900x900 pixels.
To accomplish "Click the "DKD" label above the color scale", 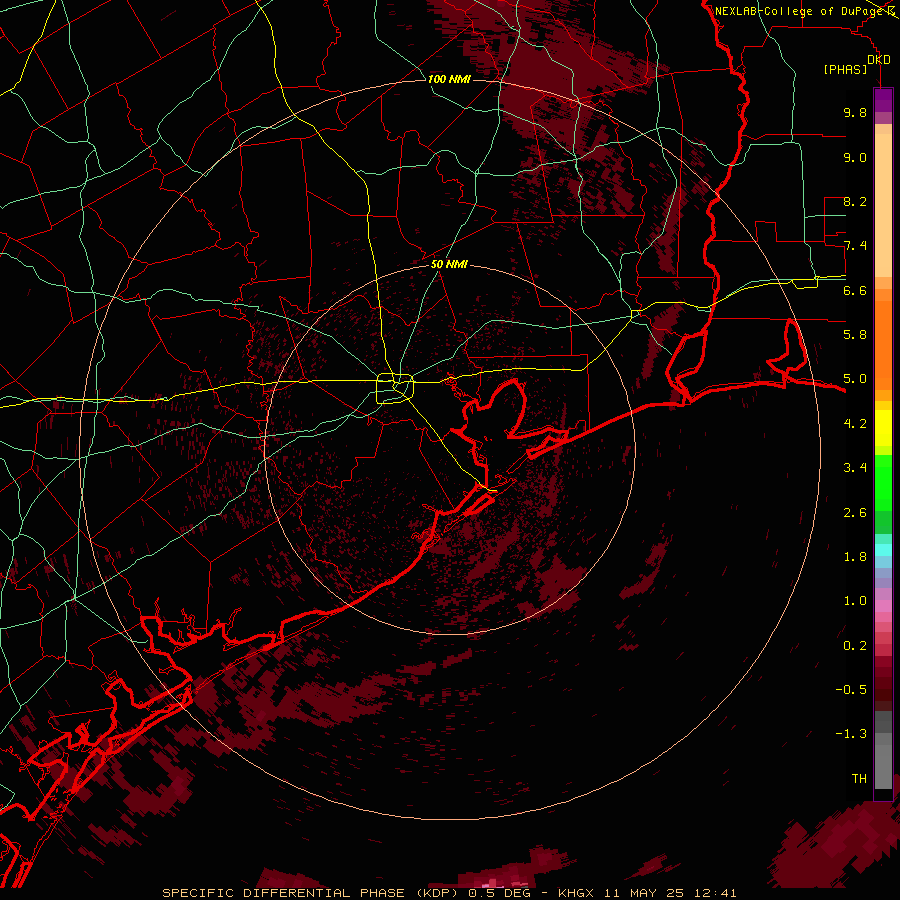I will (879, 60).
